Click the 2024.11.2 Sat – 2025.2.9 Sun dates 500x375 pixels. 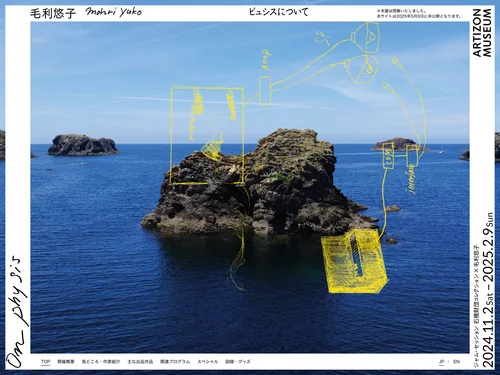(x=487, y=290)
